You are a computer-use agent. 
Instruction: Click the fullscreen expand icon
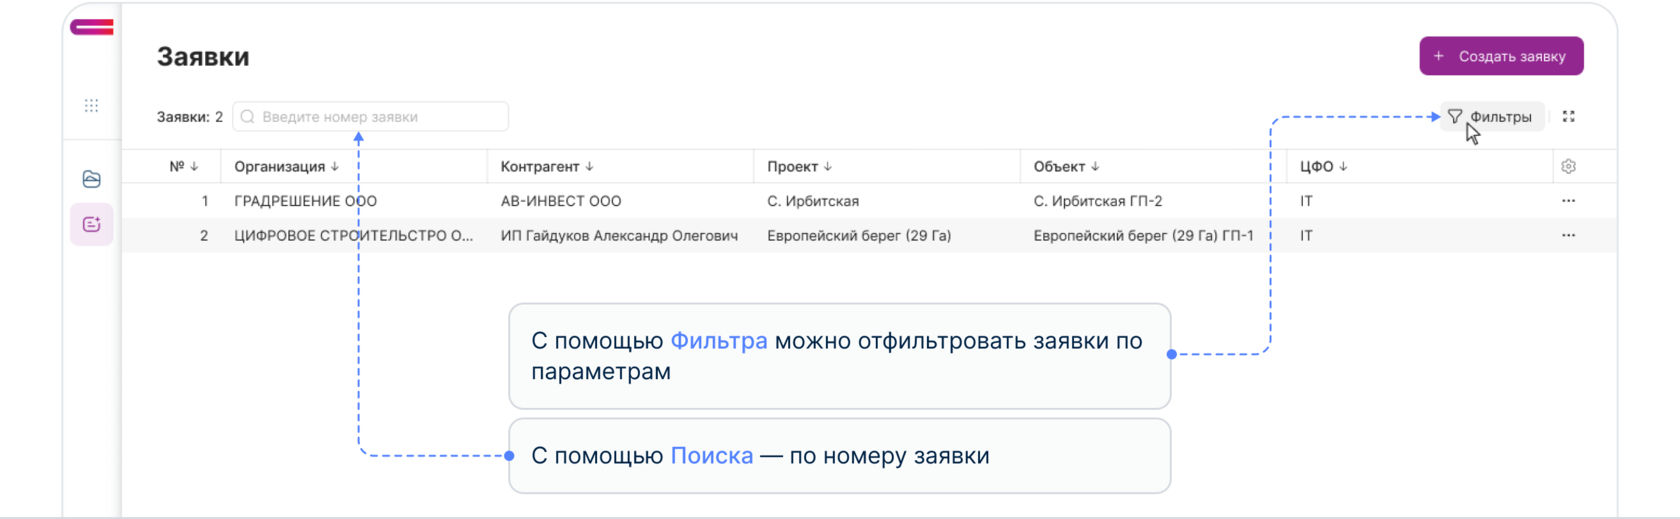coord(1568,117)
